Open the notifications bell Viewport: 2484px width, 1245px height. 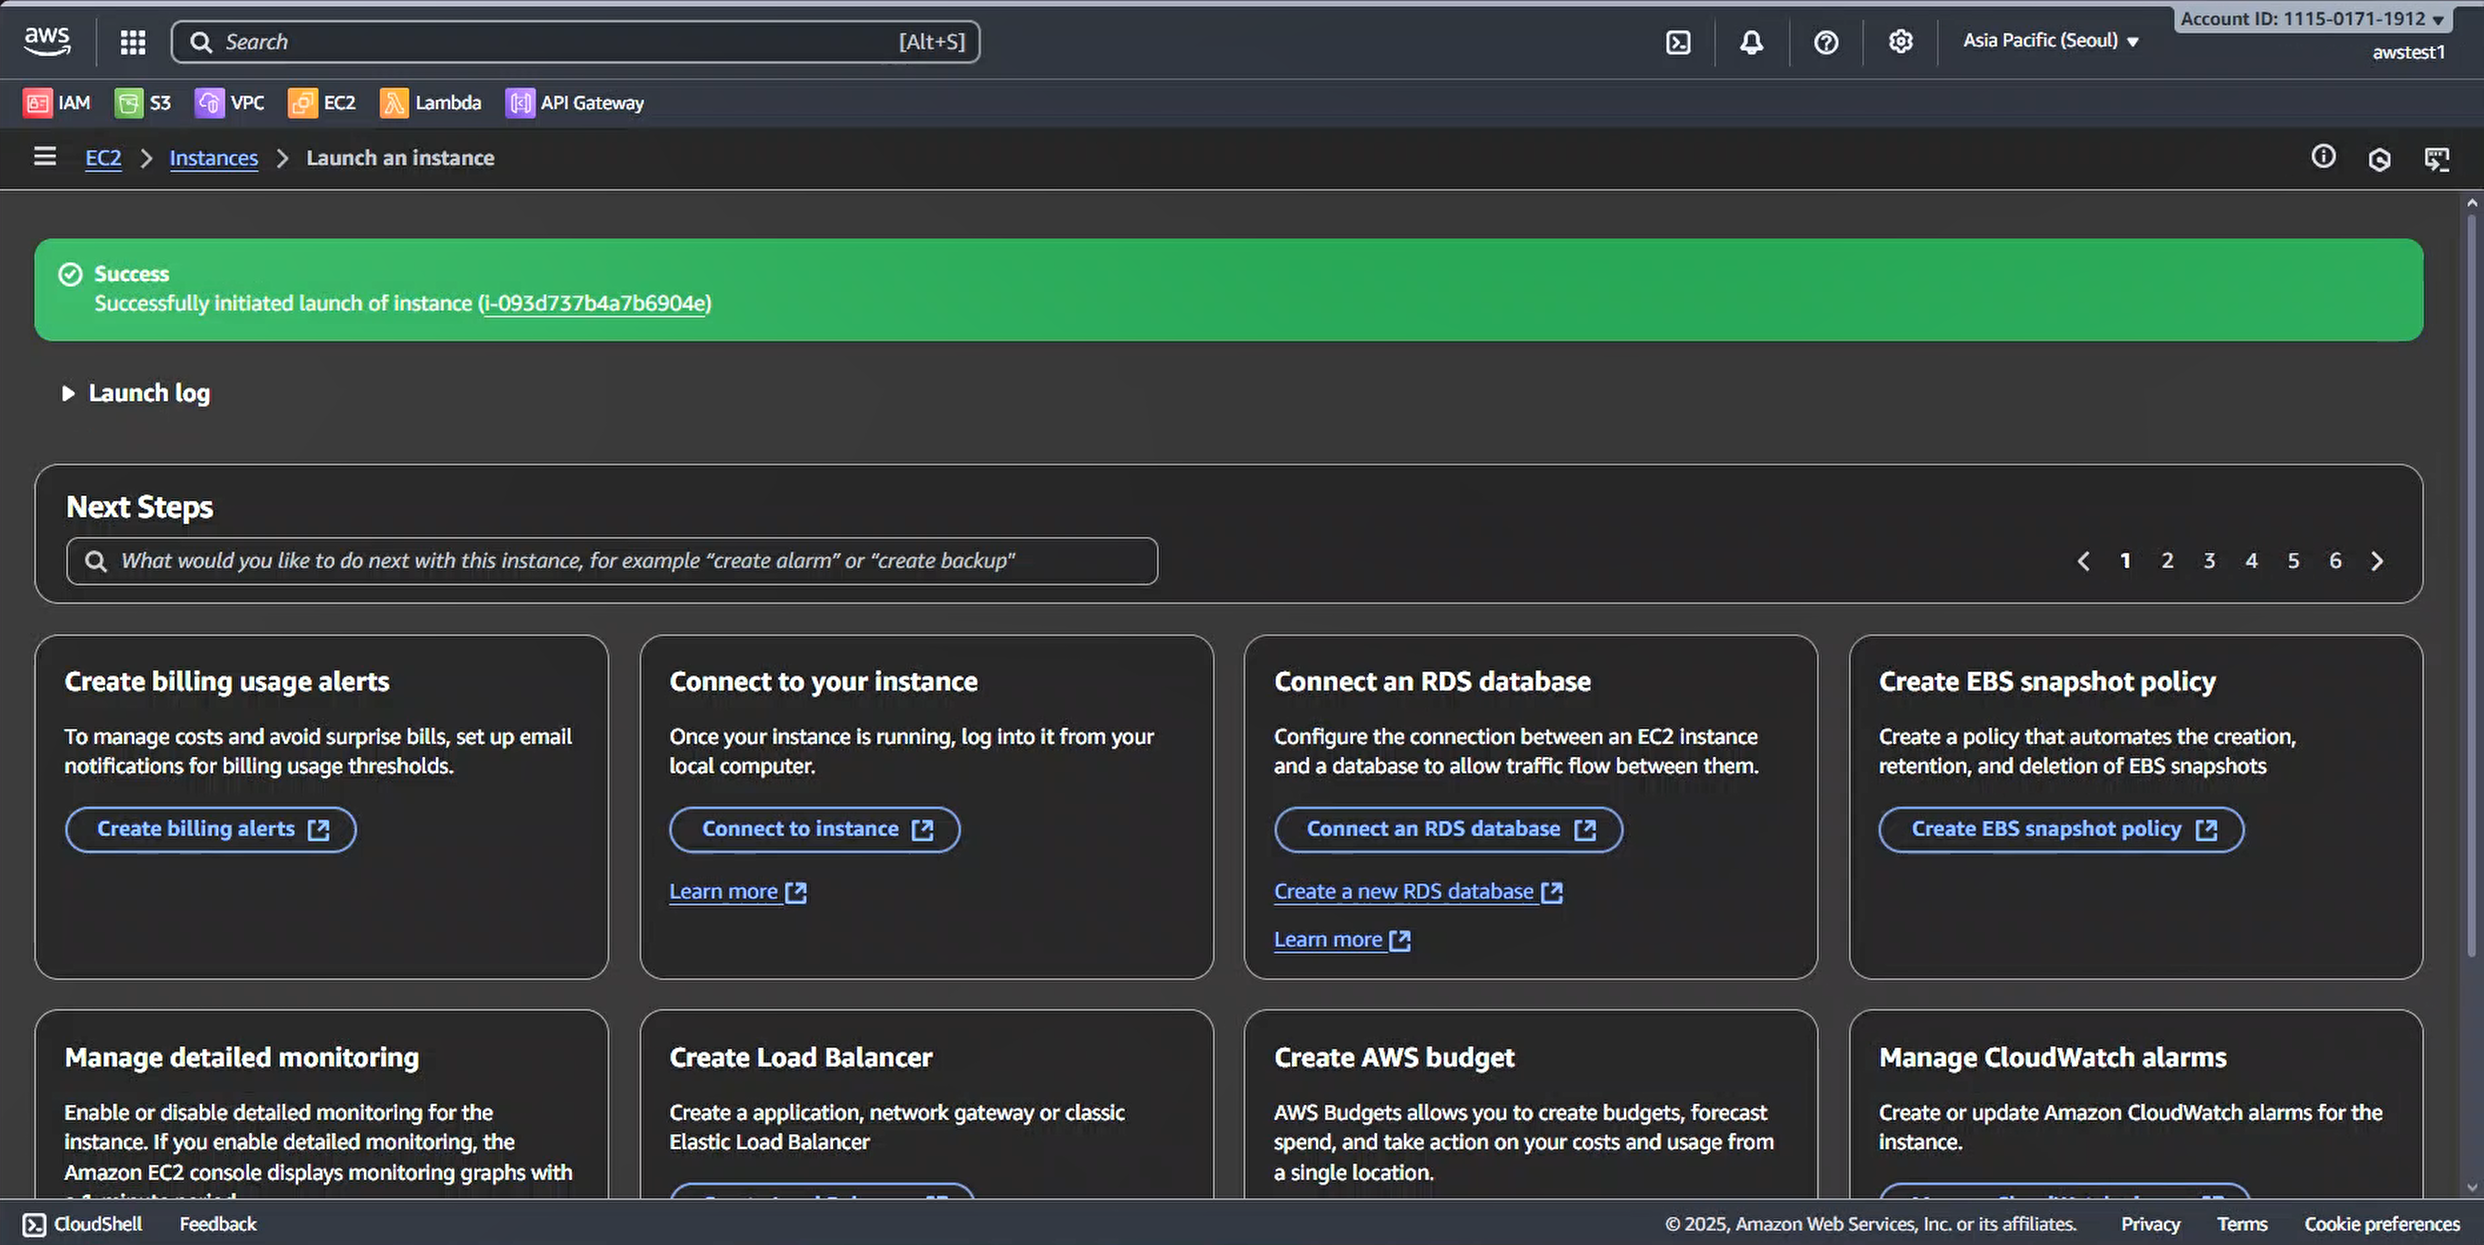point(1751,42)
